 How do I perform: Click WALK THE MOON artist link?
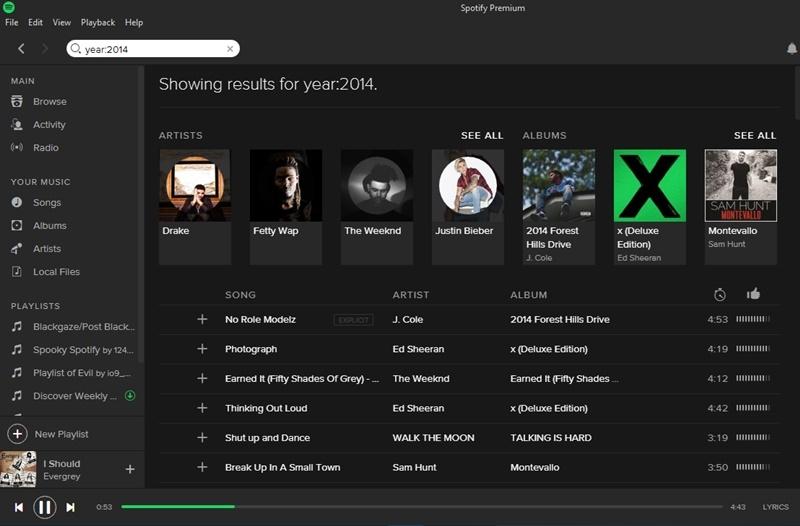433,438
